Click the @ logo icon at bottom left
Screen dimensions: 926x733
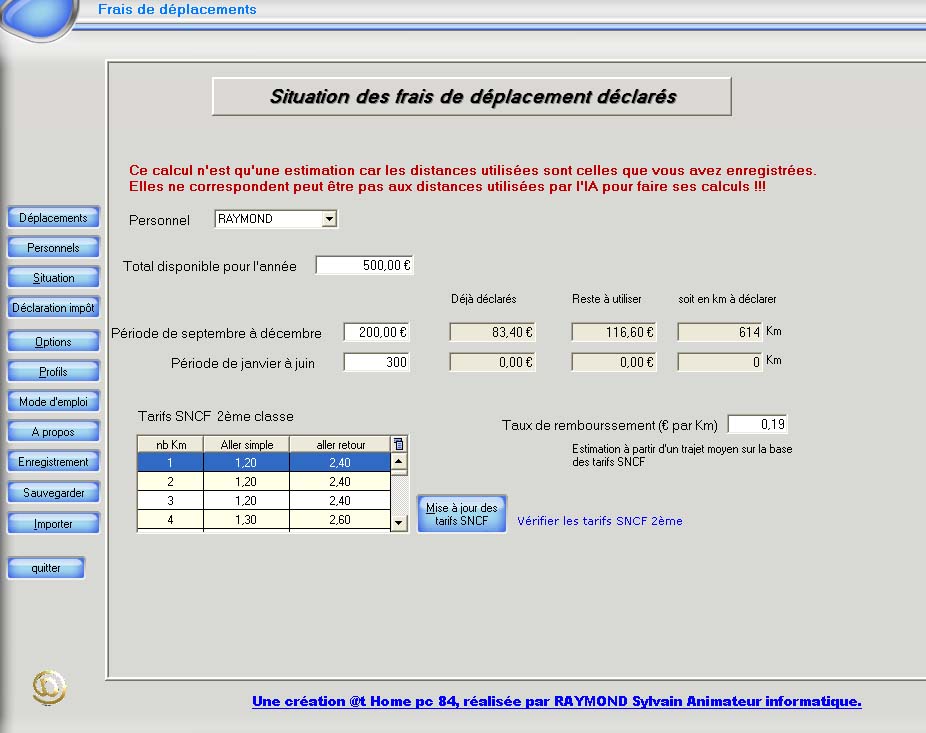[49, 687]
